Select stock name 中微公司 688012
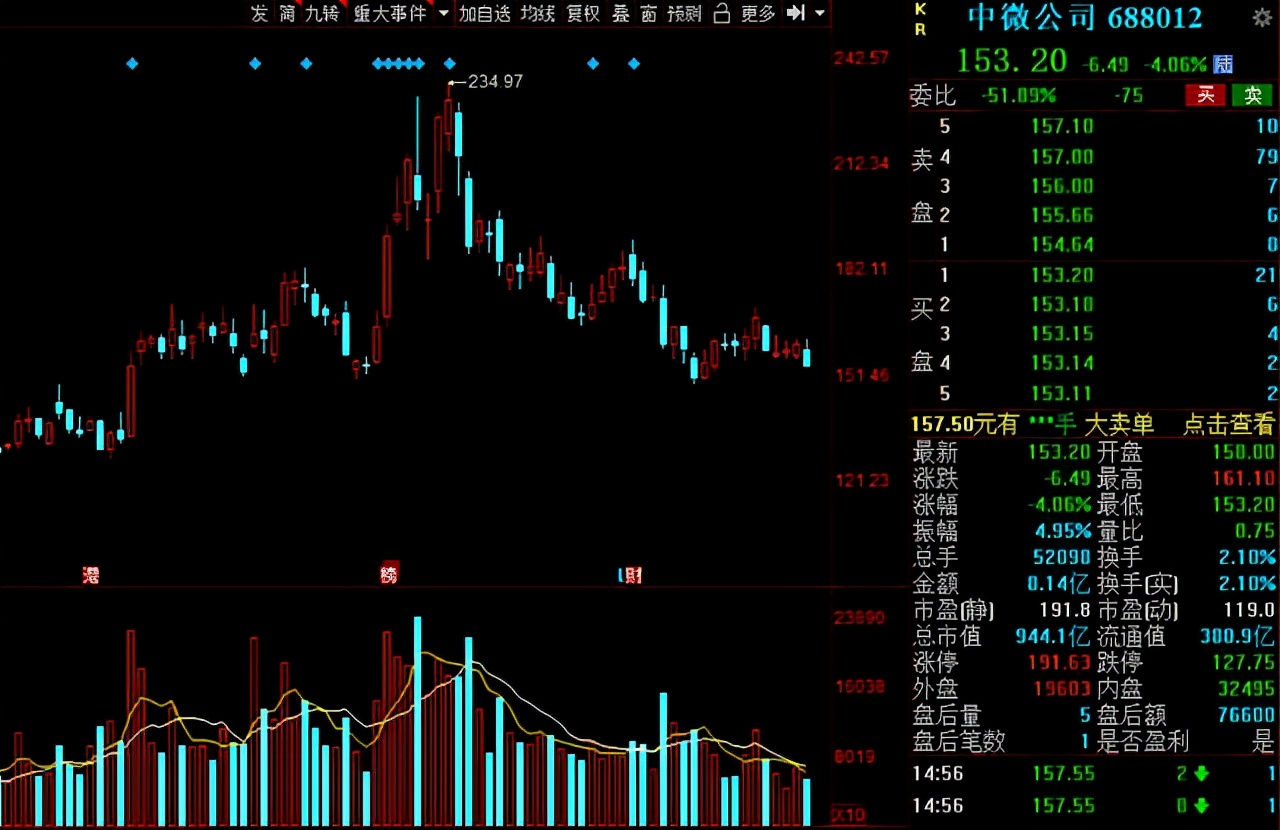1280x830 pixels. point(1085,18)
